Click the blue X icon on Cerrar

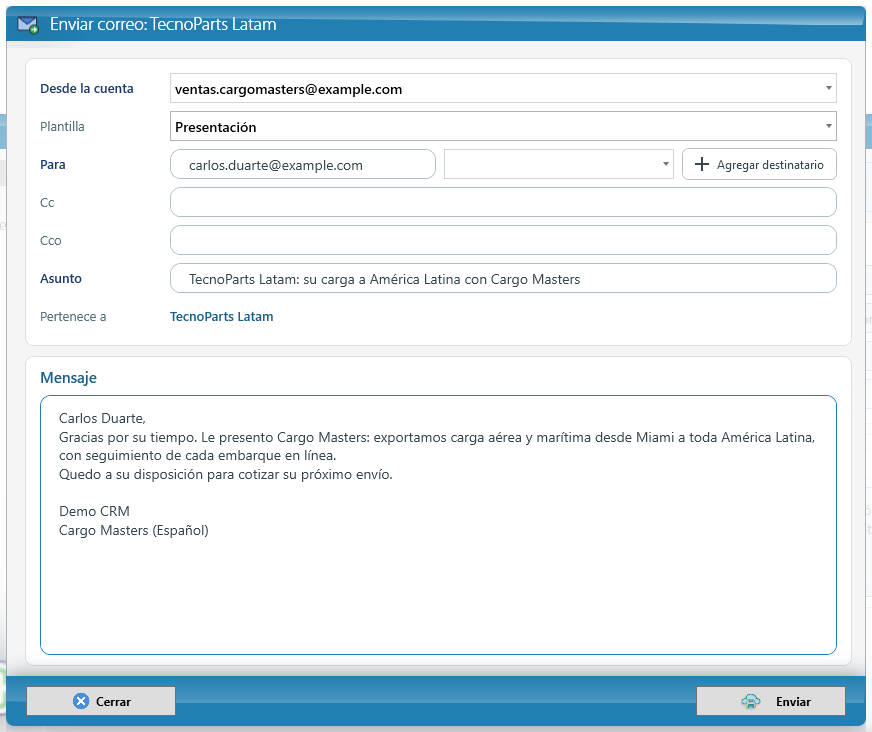(81, 701)
